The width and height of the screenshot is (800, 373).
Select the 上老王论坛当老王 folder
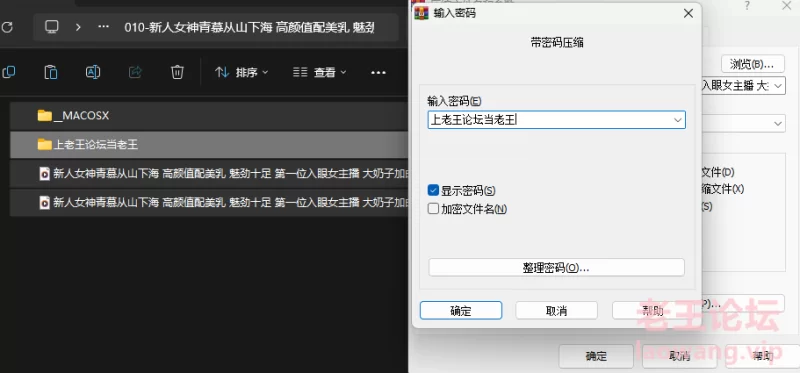point(209,145)
